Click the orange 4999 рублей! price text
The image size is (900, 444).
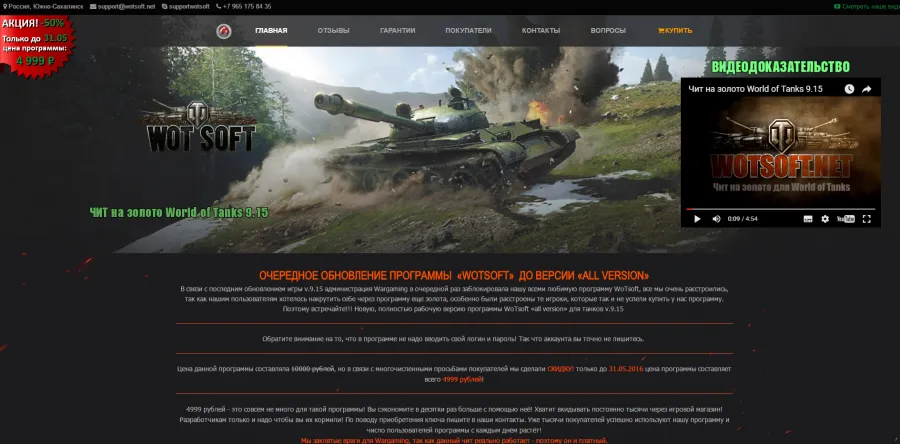(x=463, y=379)
